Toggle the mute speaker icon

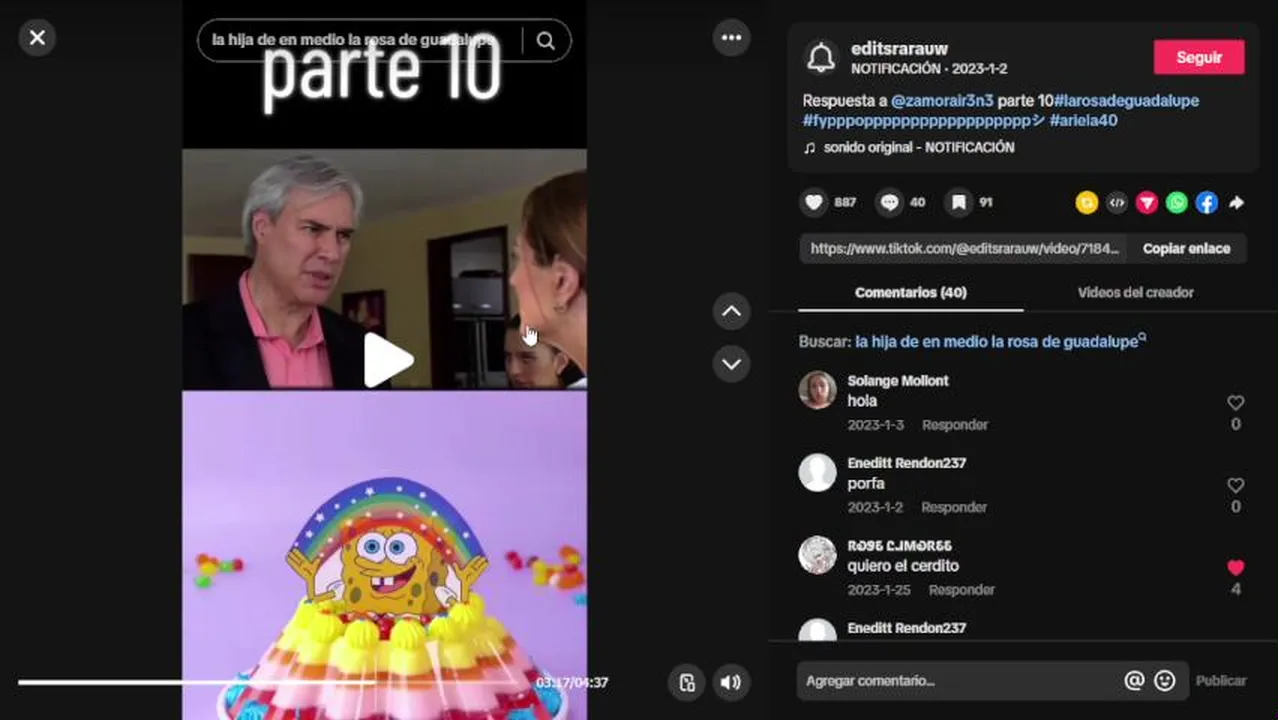coord(731,682)
